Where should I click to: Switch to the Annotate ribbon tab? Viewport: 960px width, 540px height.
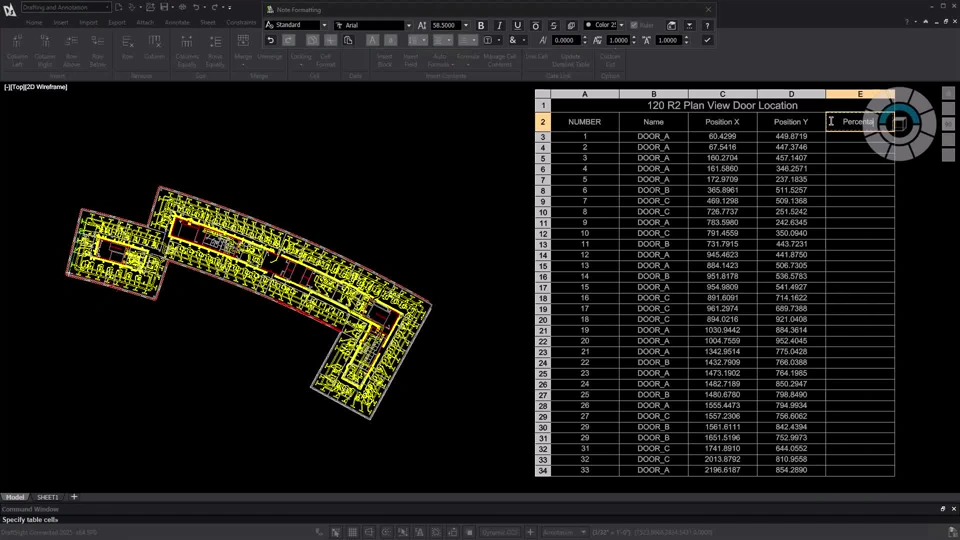coord(177,23)
